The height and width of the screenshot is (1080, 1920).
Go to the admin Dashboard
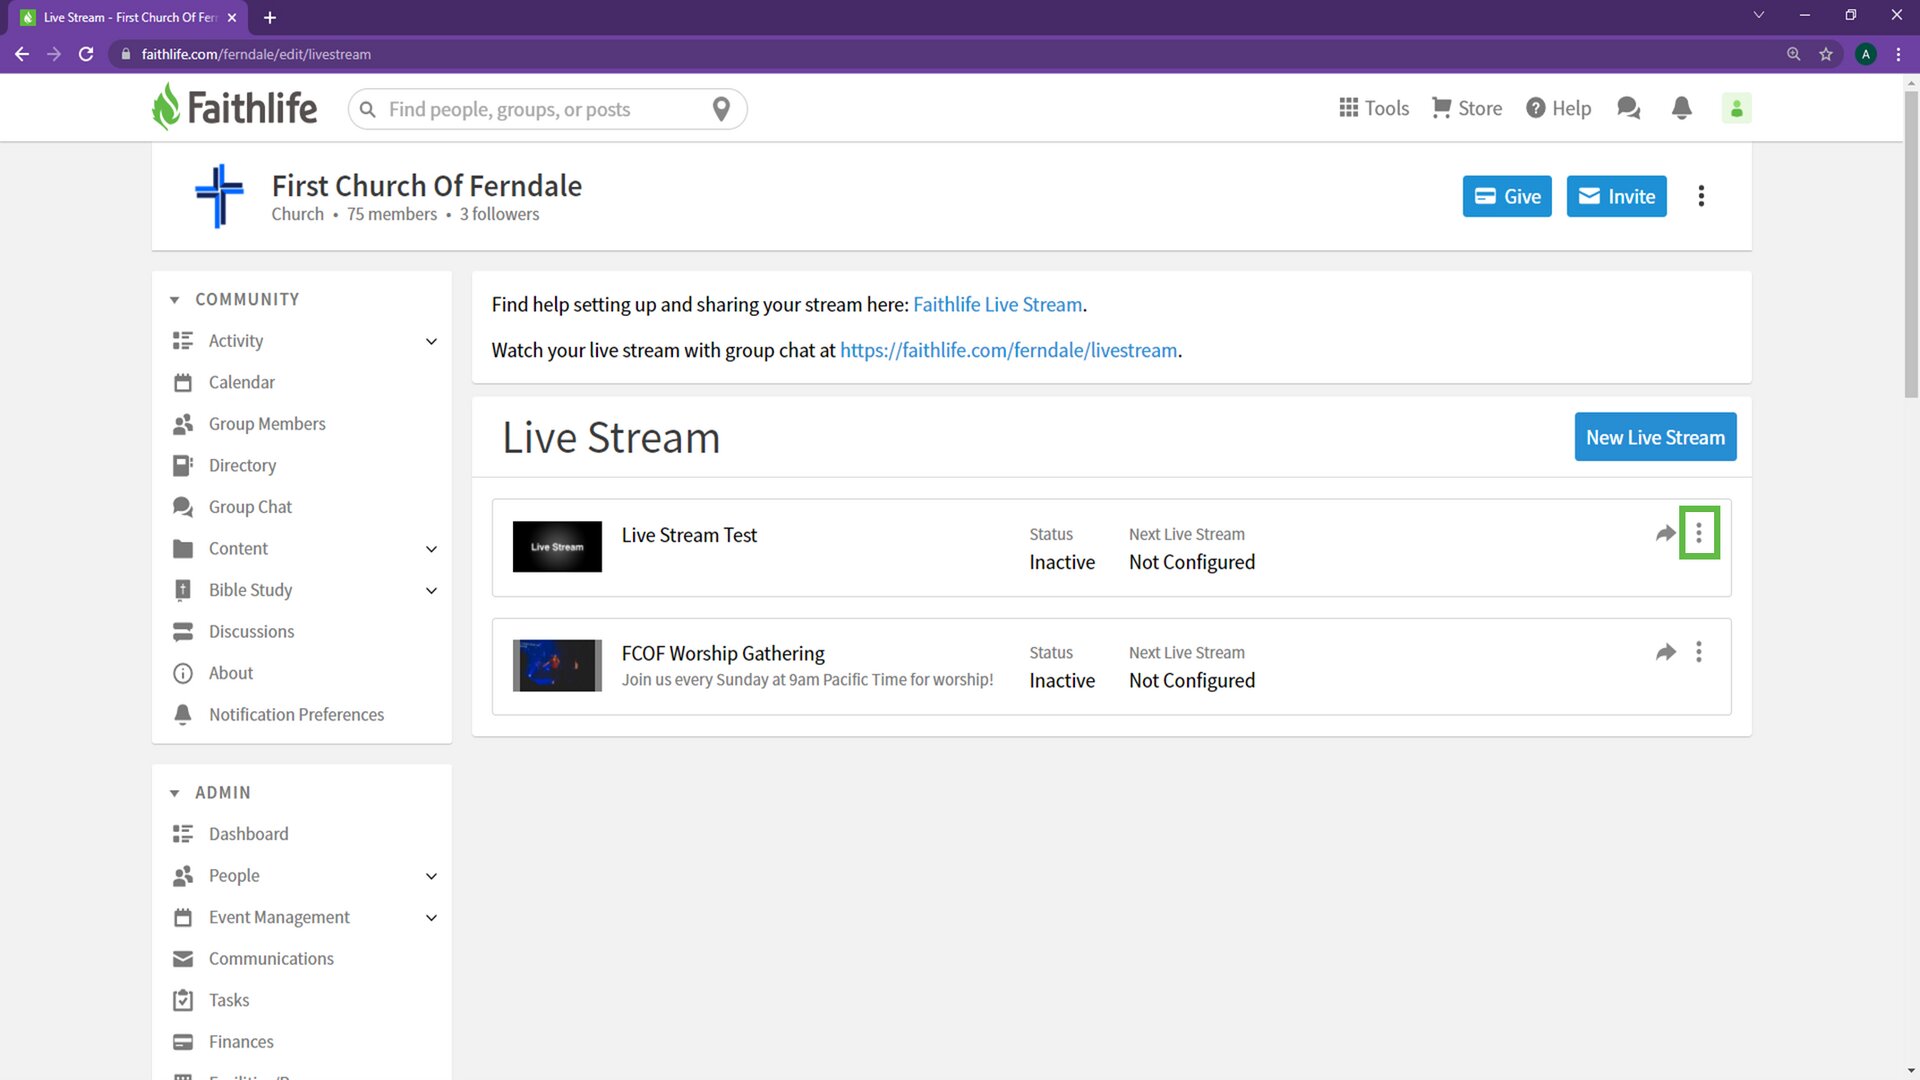248,834
